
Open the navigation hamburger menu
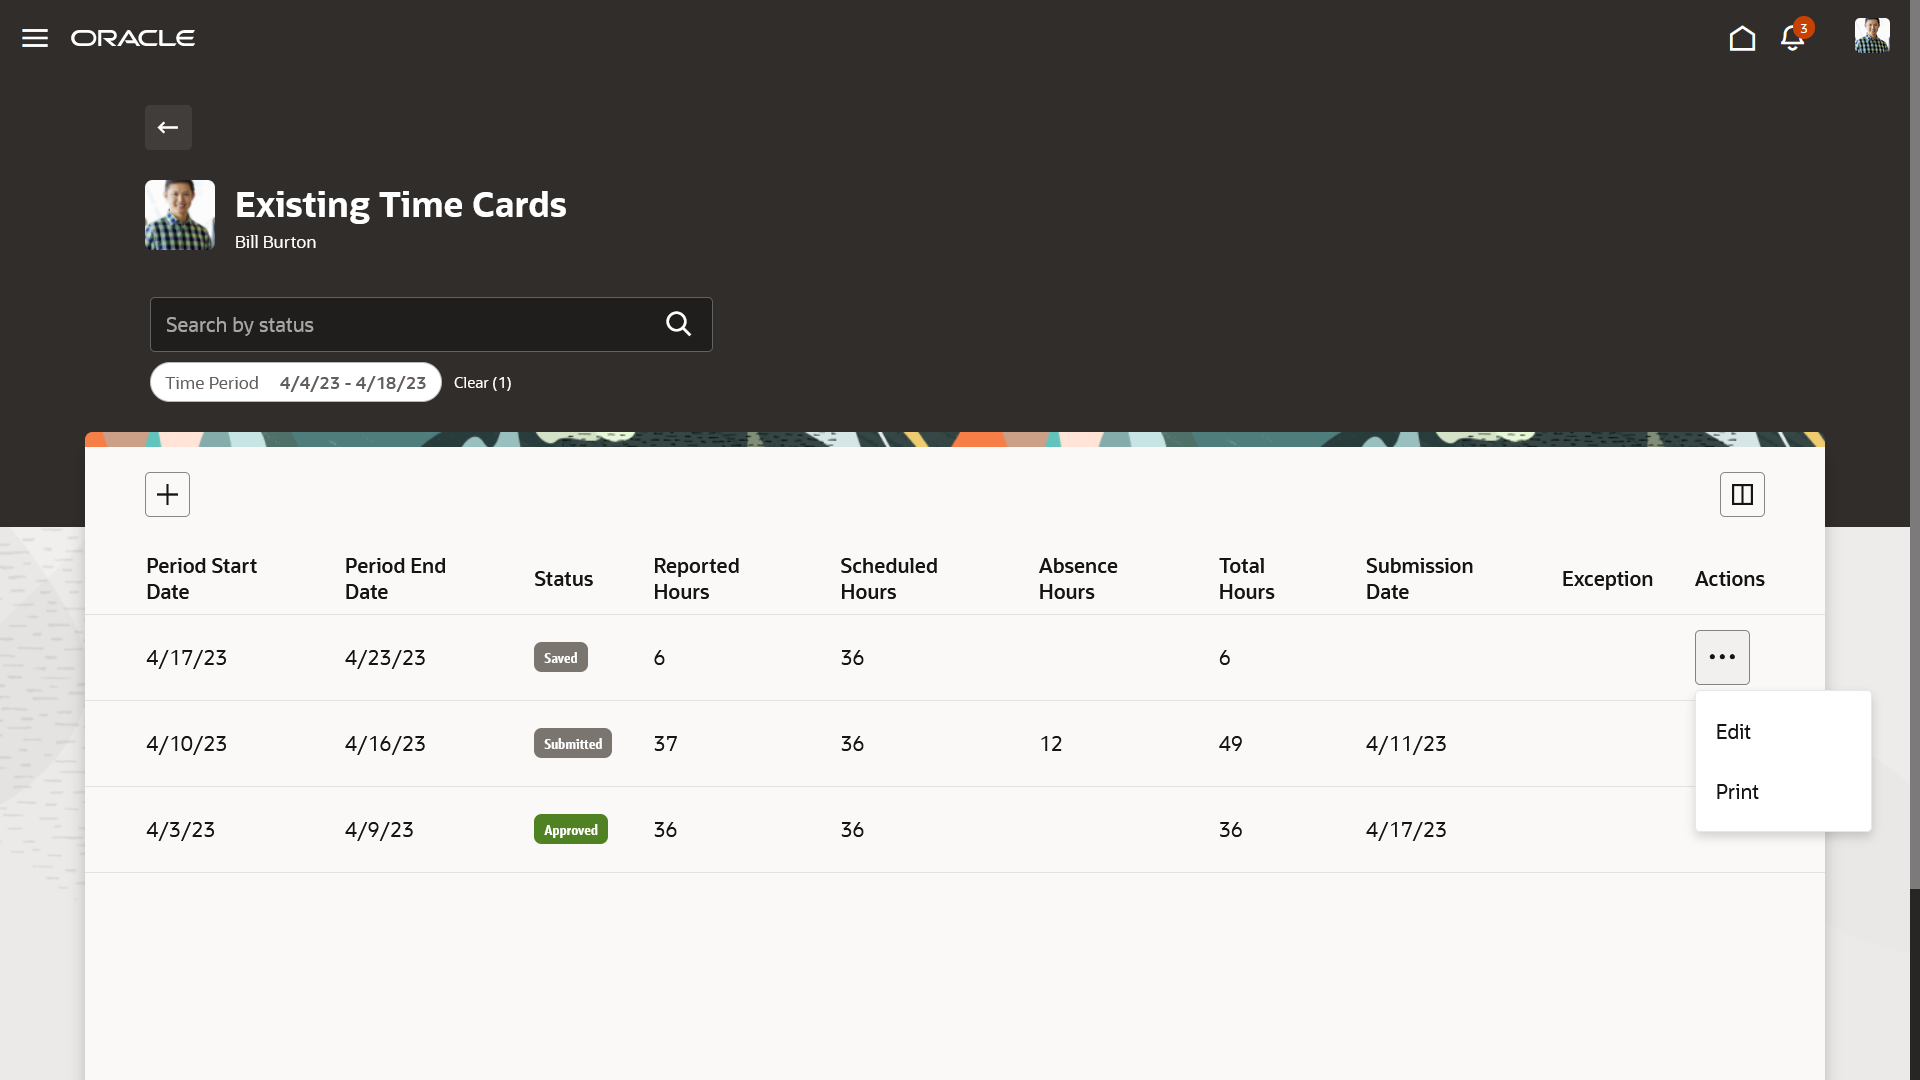(34, 37)
